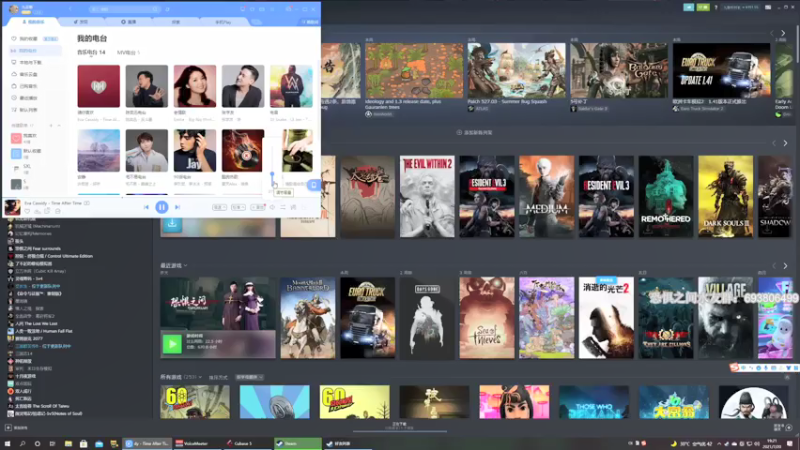The height and width of the screenshot is (450, 800).
Task: Click 添加新的列架 in Steam library
Action: (x=474, y=133)
